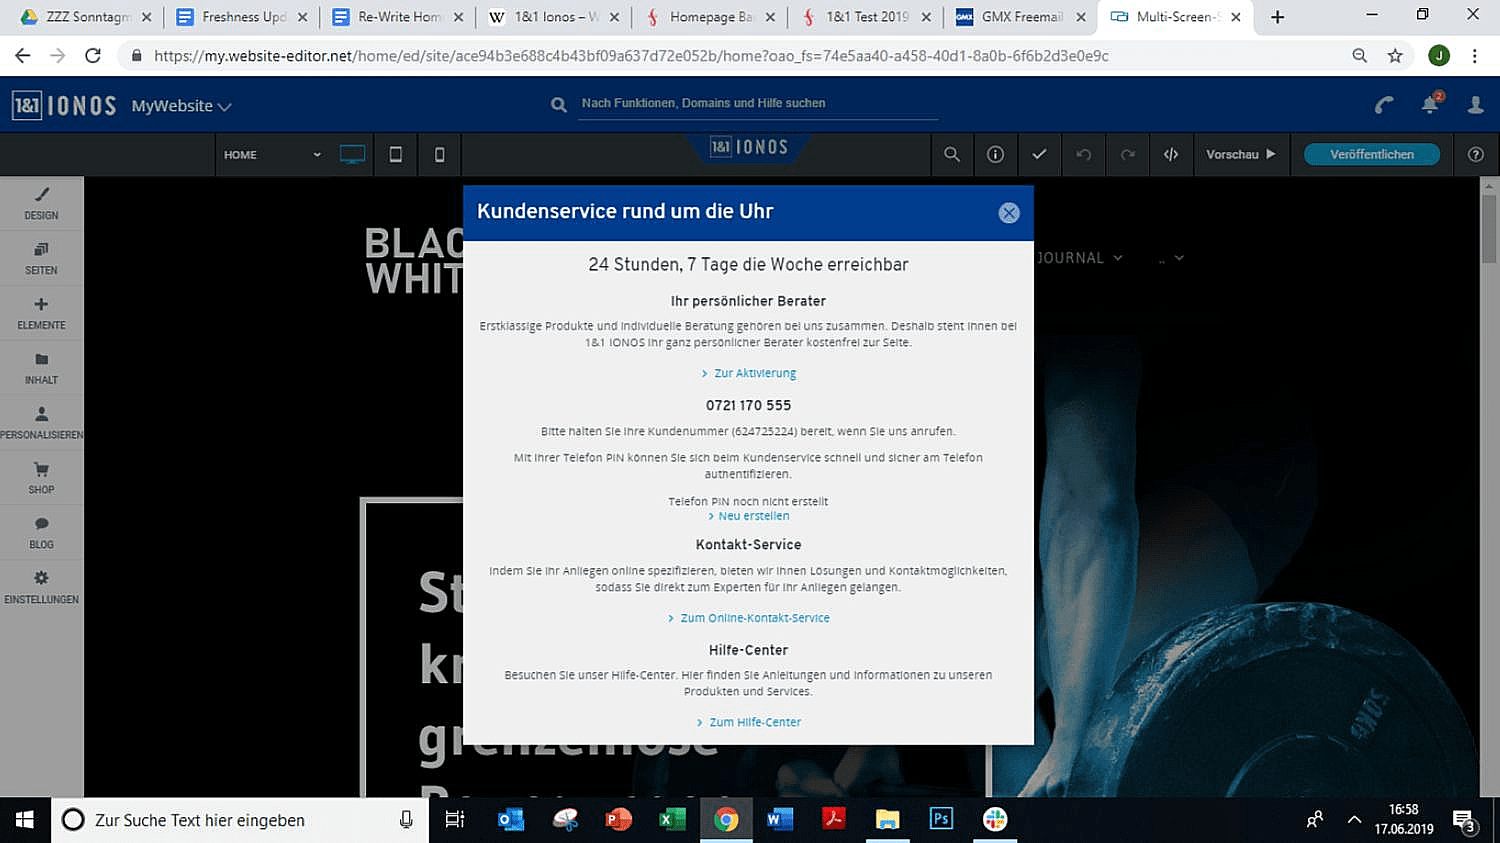Open the Windows Start menu

pos(24,820)
